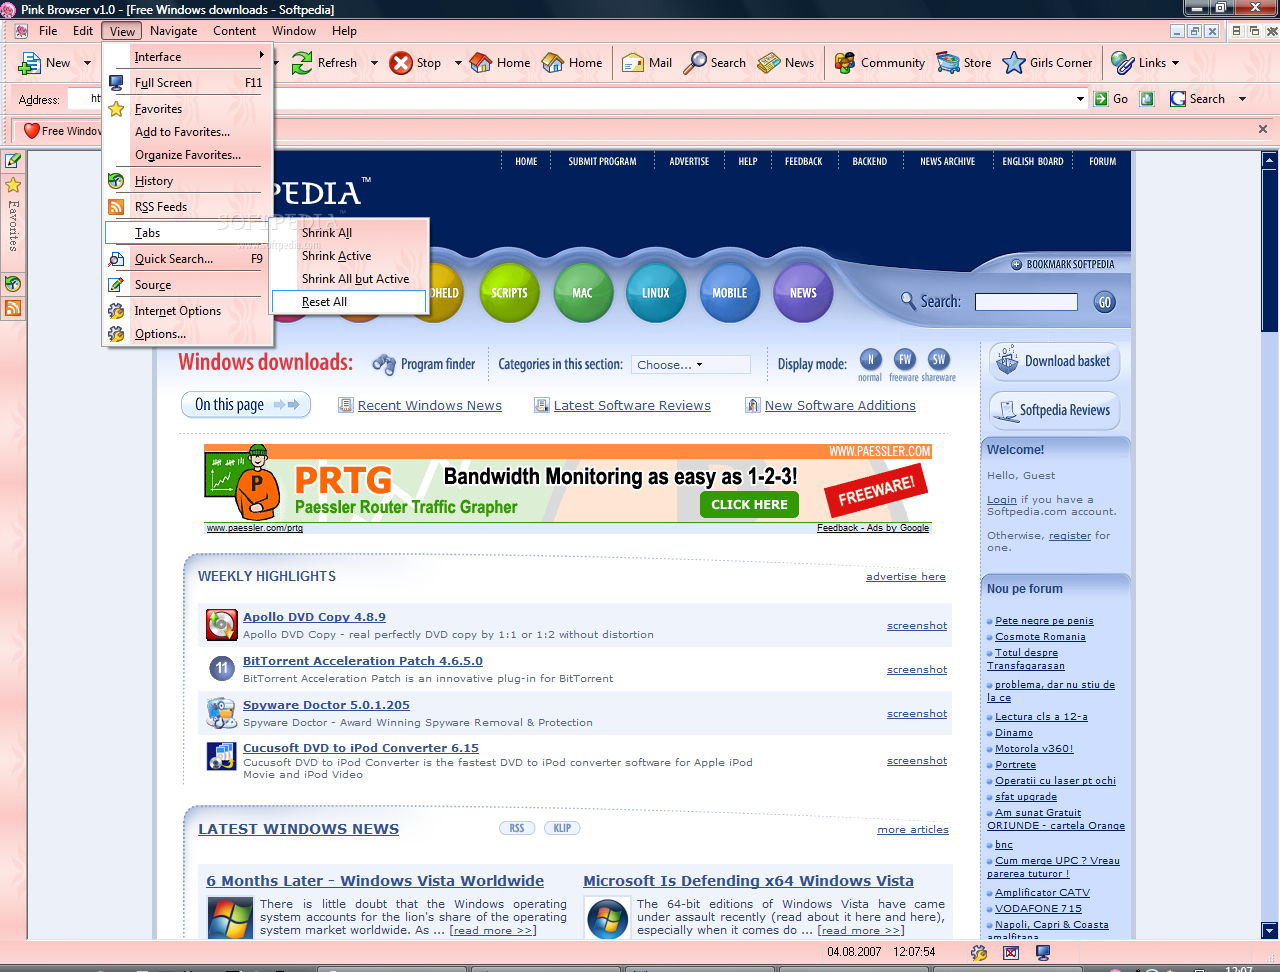Click the New tab toolbar icon

pyautogui.click(x=29, y=63)
